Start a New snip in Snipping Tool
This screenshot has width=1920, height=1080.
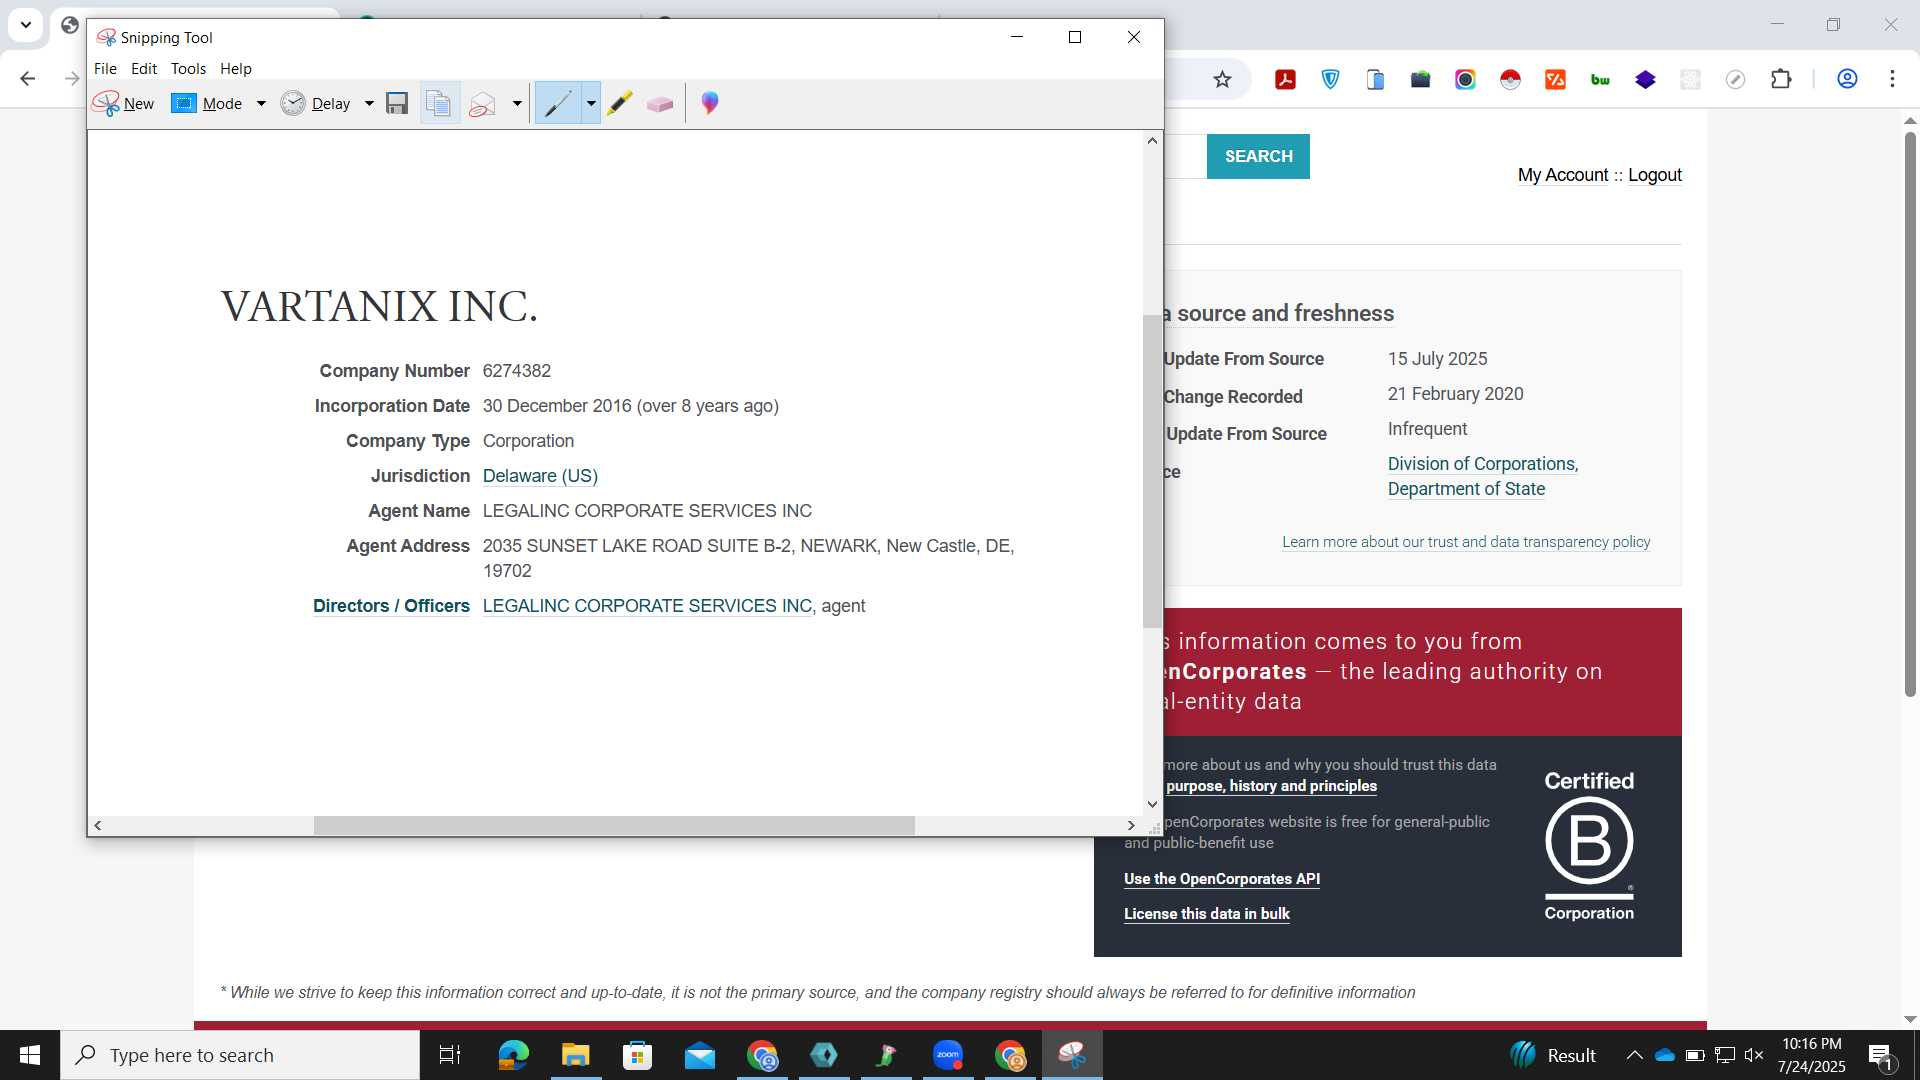(124, 103)
